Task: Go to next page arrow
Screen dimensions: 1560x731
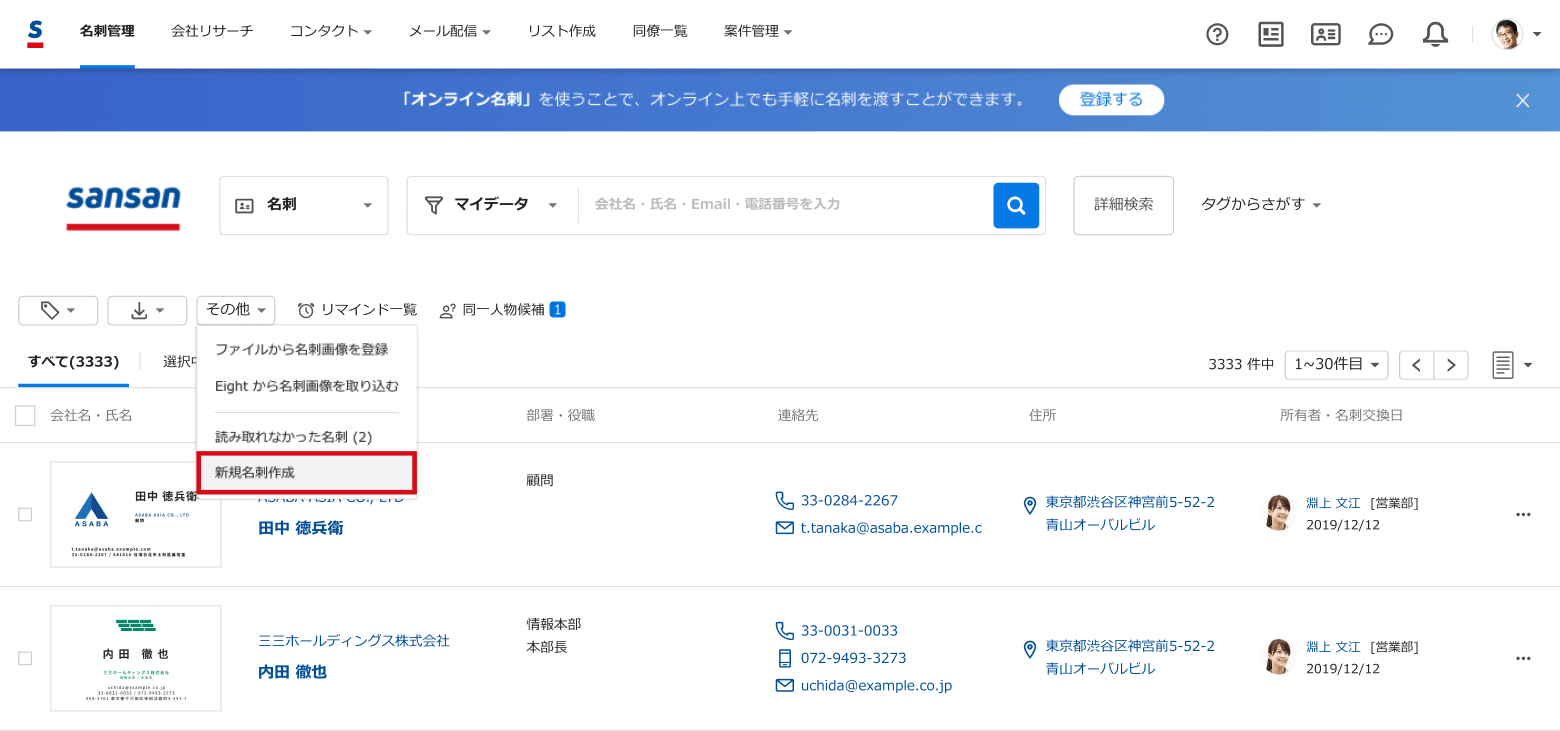Action: (x=1450, y=365)
